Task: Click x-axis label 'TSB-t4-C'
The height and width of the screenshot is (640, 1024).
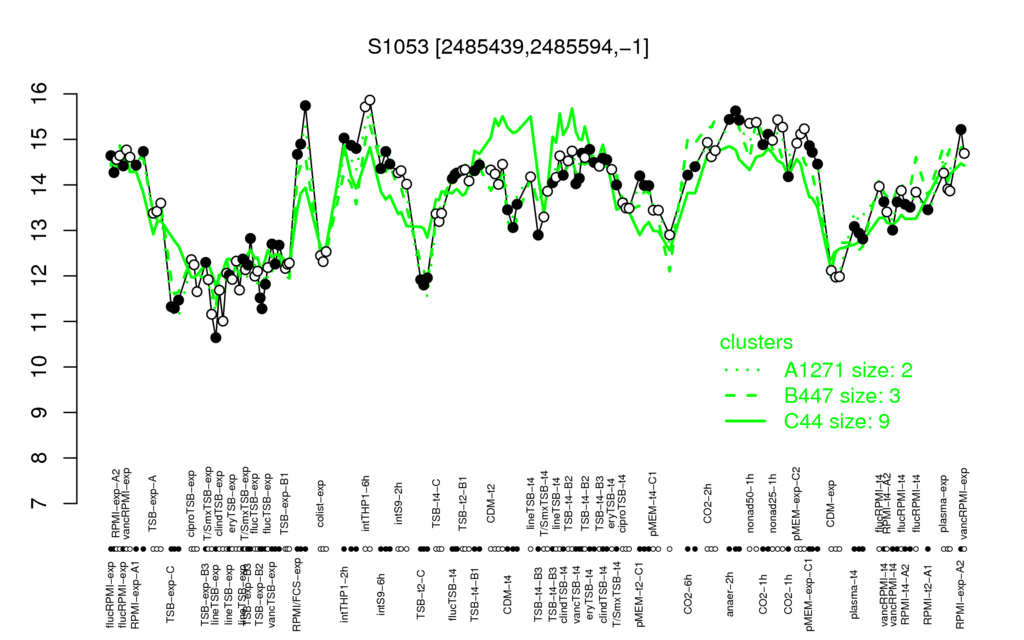Action: (437, 503)
